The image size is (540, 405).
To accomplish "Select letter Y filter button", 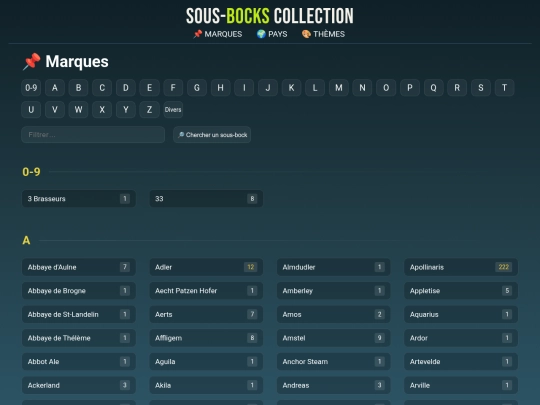I will (126, 110).
